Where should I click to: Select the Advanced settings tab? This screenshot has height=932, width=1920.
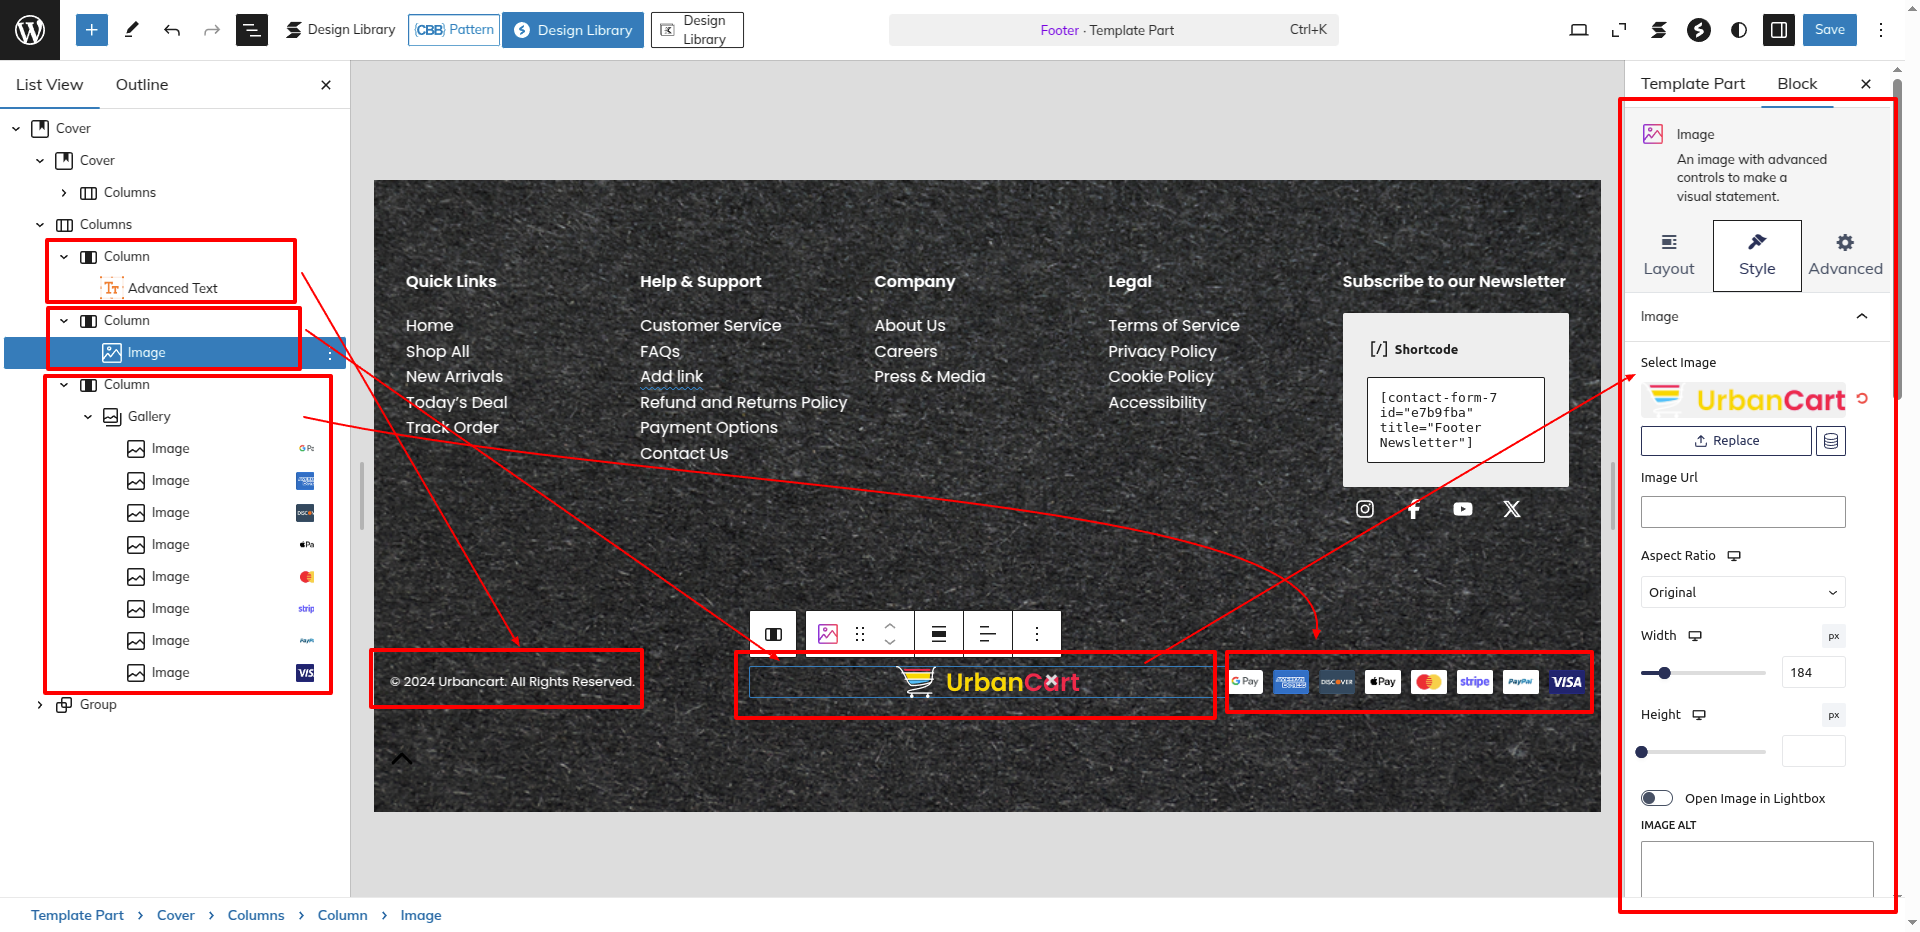[x=1845, y=256]
